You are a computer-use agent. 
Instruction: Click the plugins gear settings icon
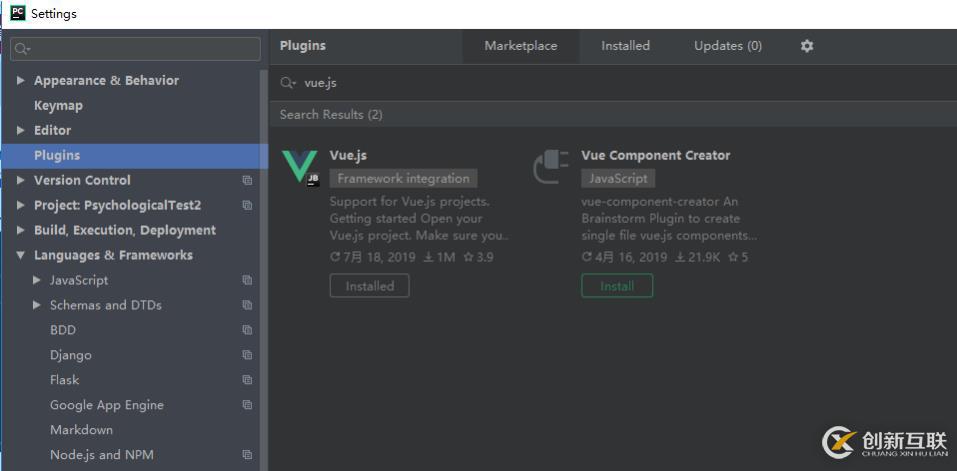[x=807, y=46]
